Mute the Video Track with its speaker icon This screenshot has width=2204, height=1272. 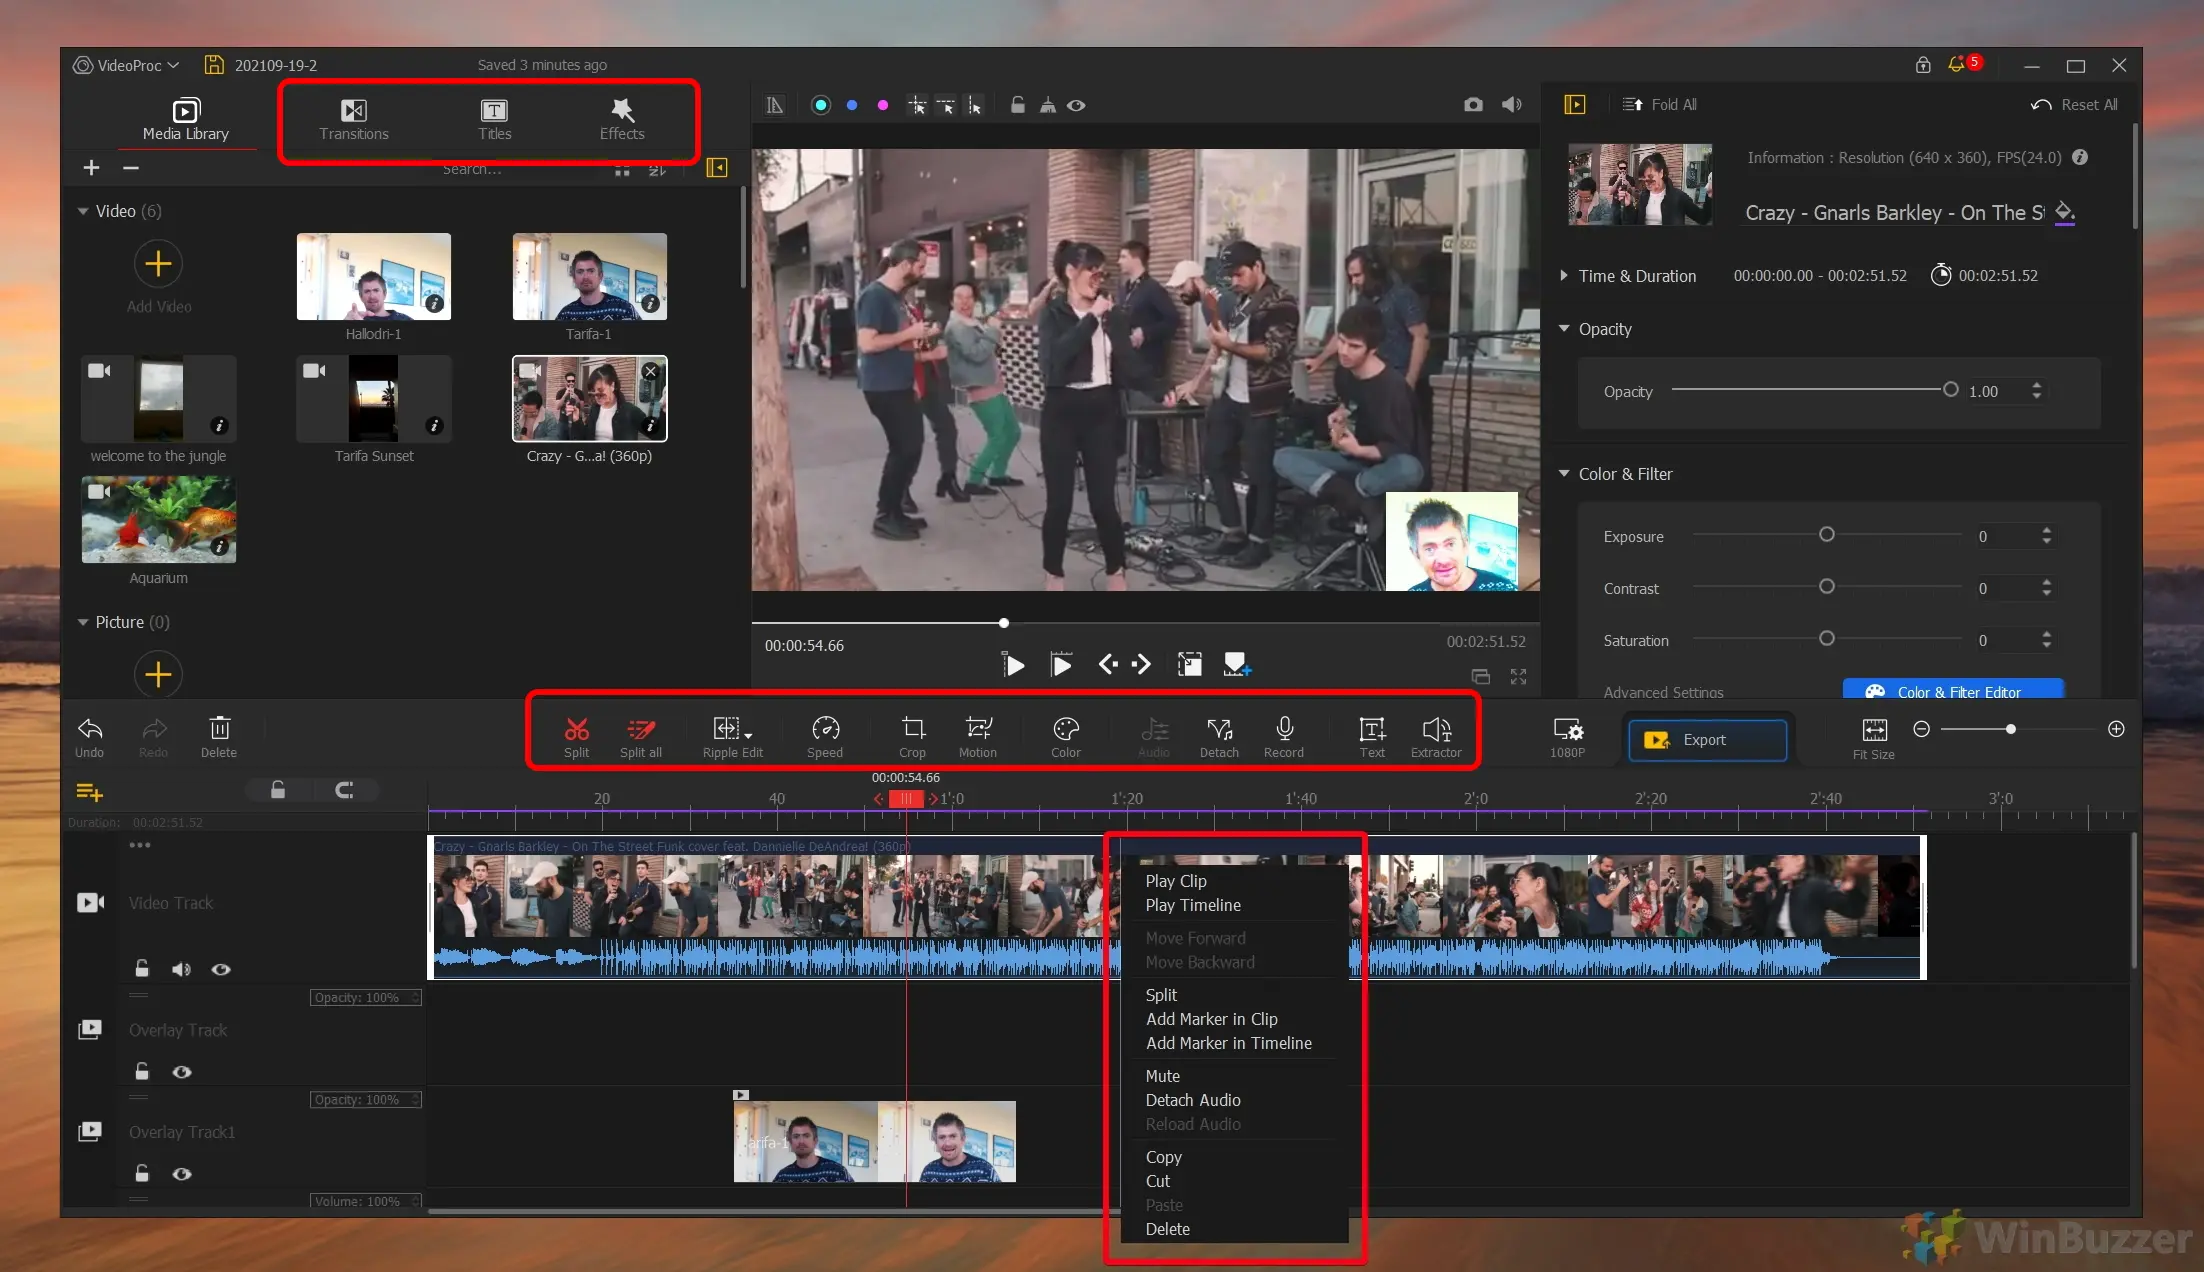click(x=181, y=968)
